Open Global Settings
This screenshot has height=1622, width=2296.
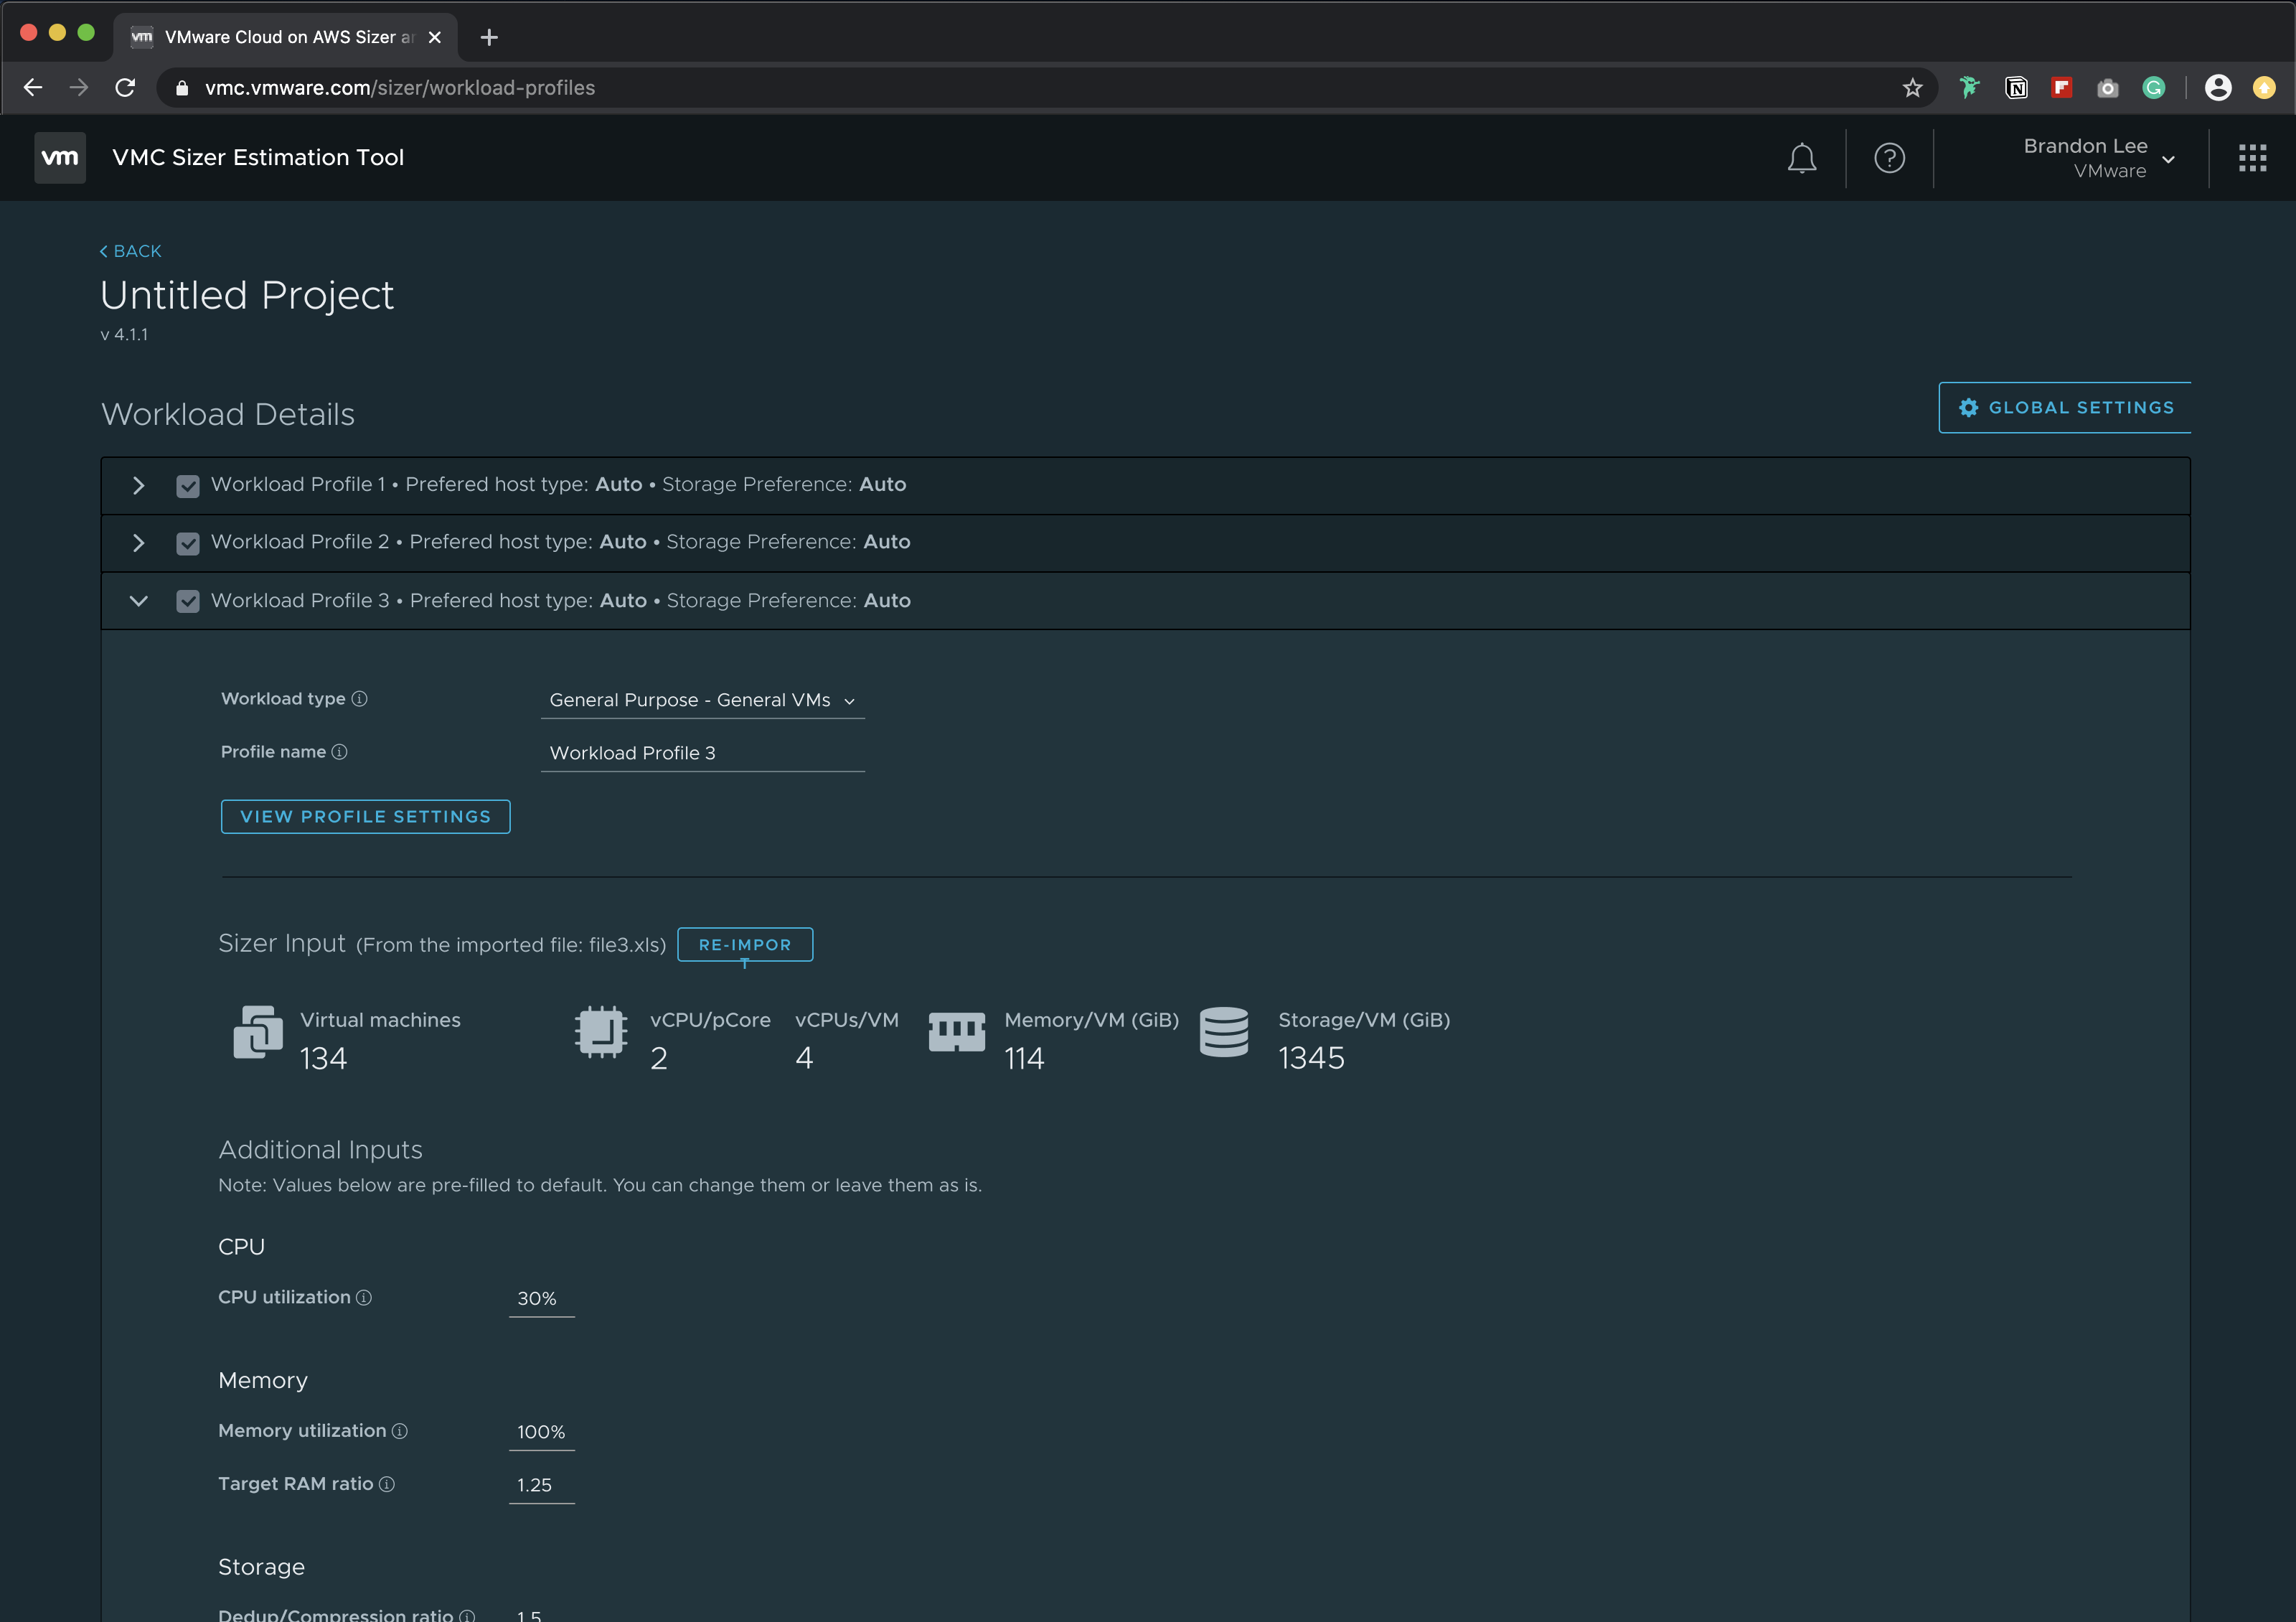tap(2065, 408)
